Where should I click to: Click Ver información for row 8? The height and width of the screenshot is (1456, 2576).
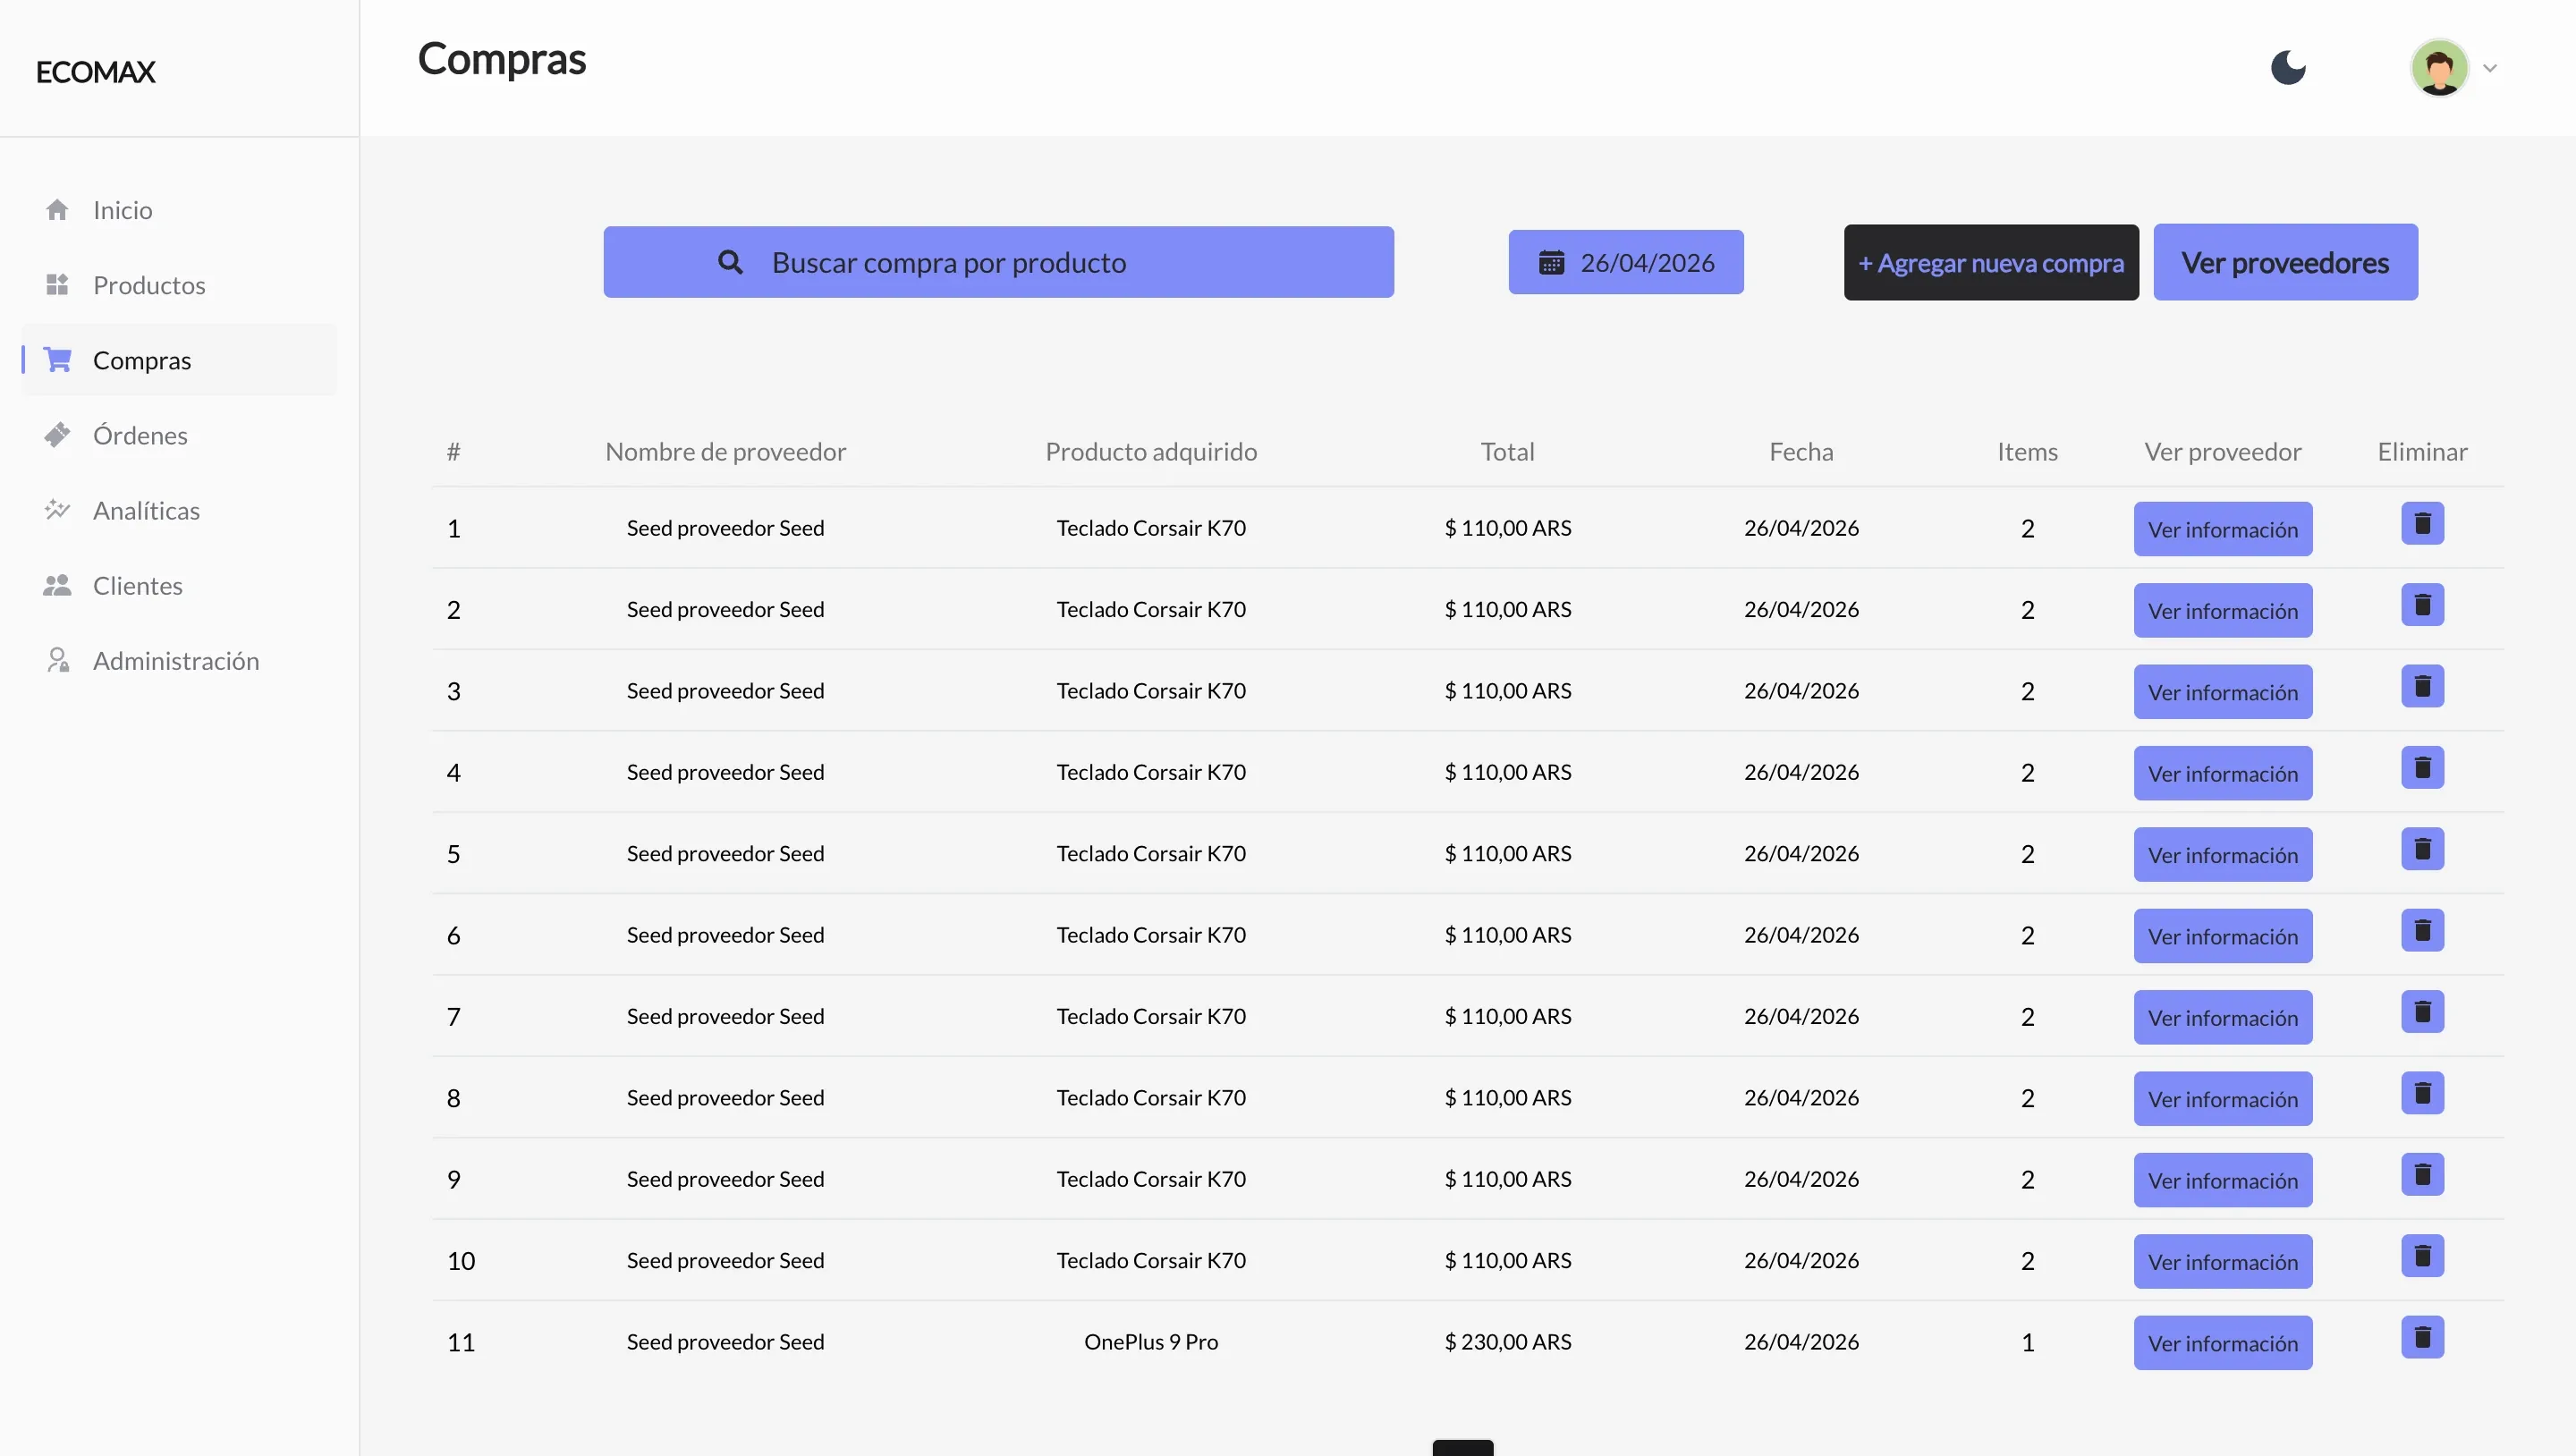tap(2222, 1099)
